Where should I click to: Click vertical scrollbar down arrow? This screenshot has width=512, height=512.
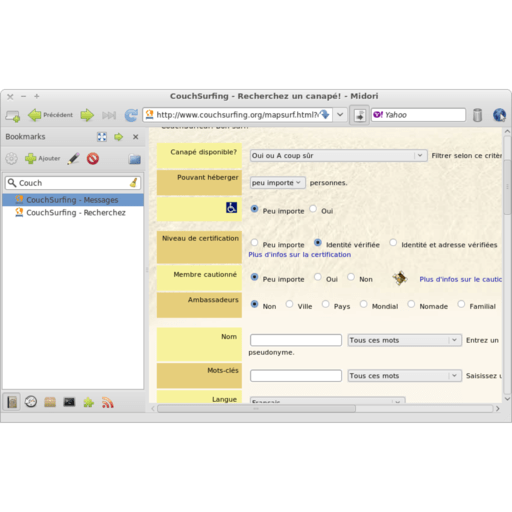tap(507, 399)
